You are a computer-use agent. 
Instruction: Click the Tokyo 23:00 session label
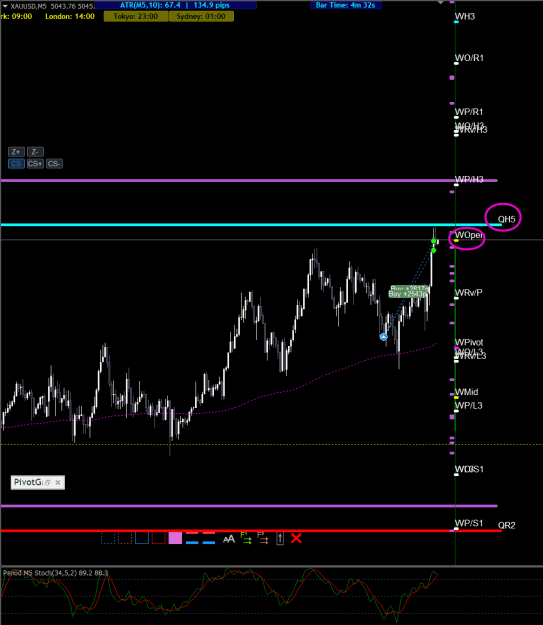point(136,16)
